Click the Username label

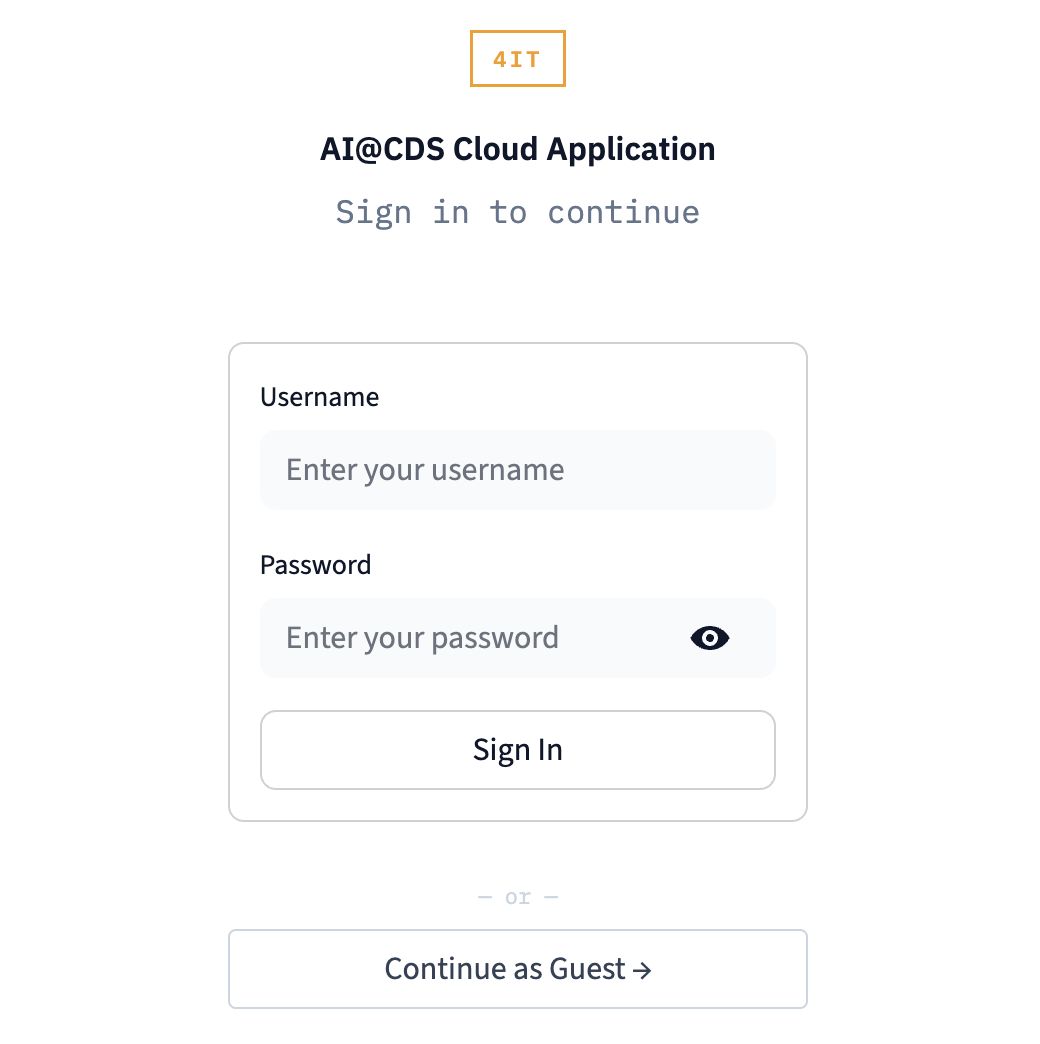[319, 397]
